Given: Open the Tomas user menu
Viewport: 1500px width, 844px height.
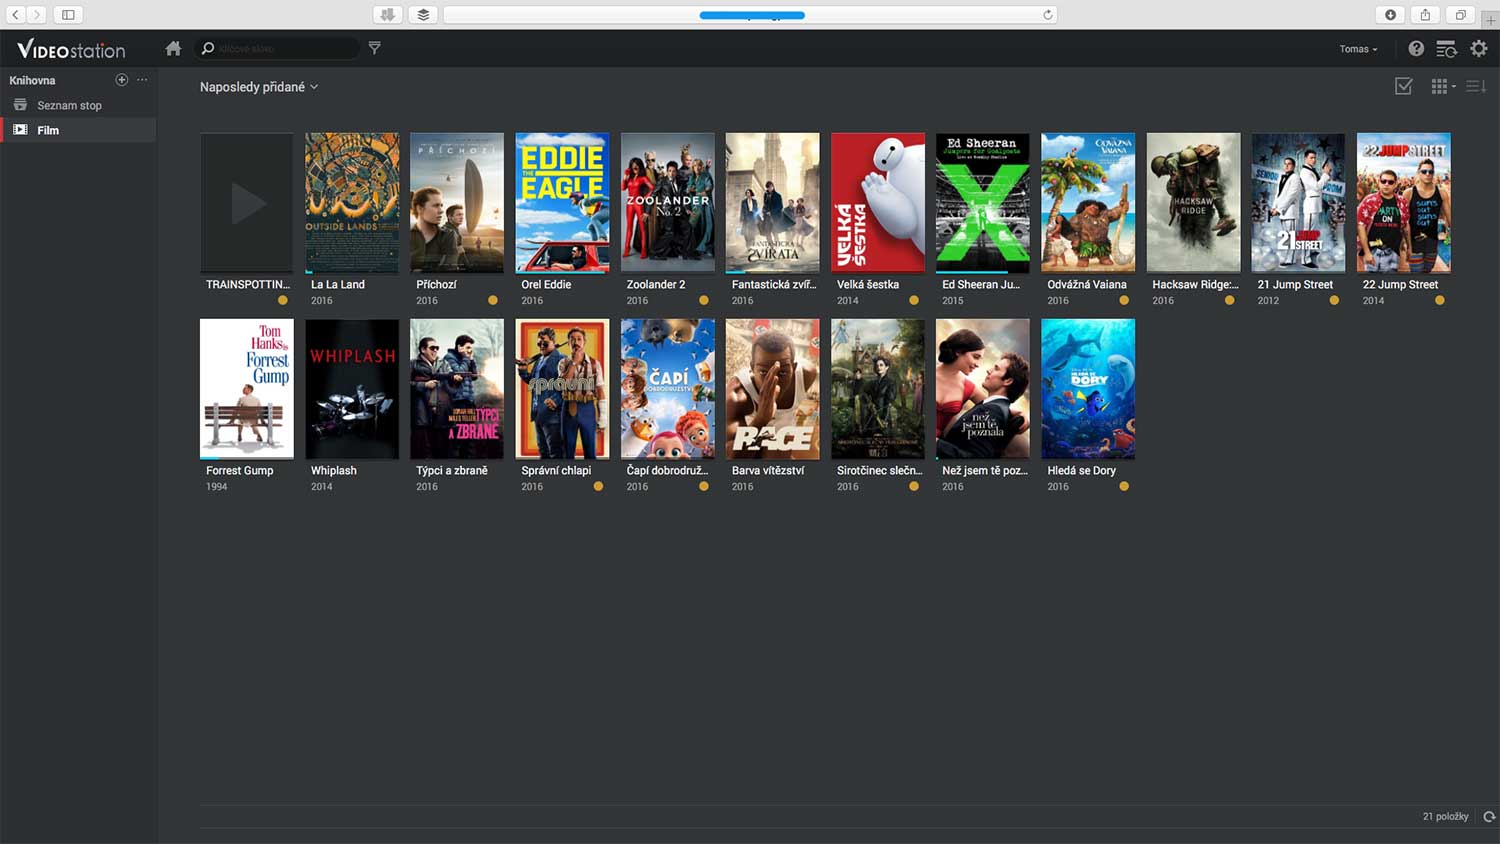Looking at the screenshot, I should click(x=1358, y=49).
